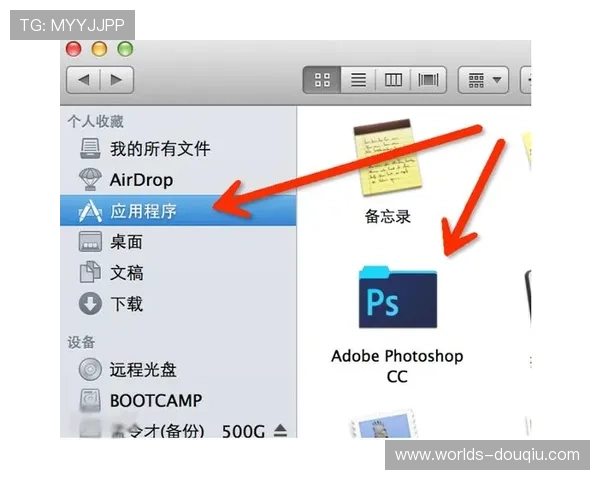Eject the 500G backup disk

point(281,431)
